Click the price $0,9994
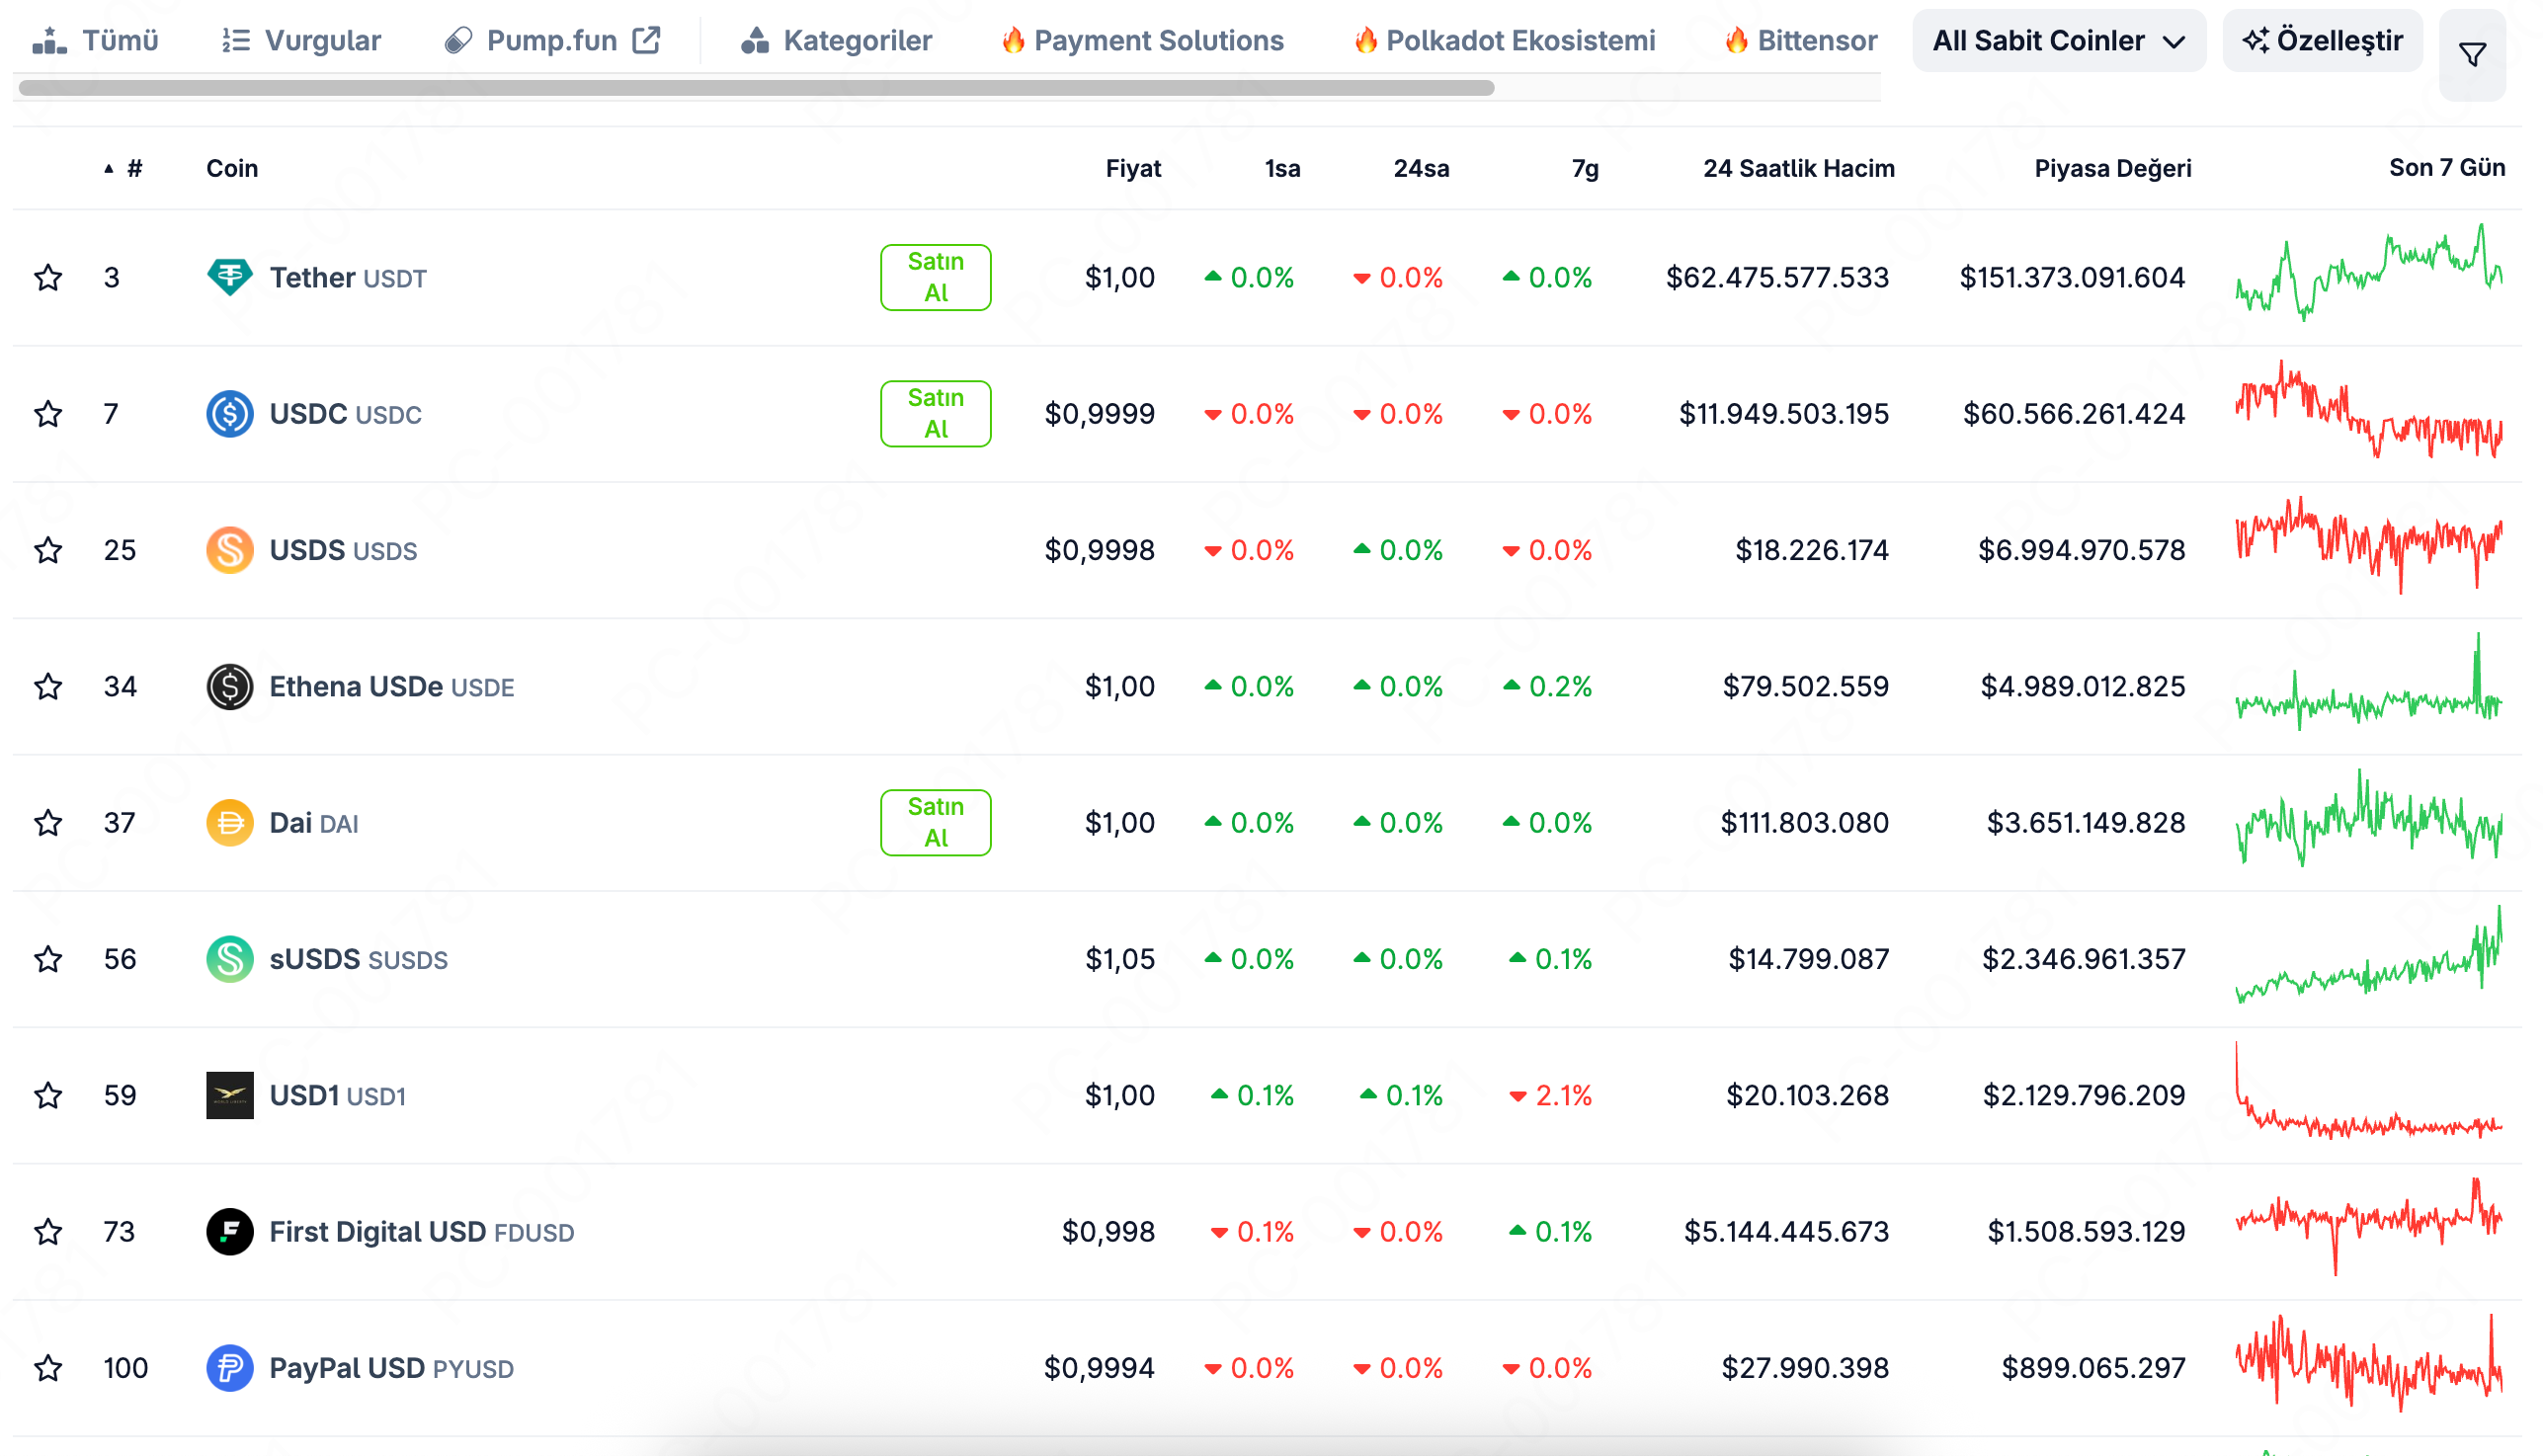Viewport: 2543px width, 1456px height. pyautogui.click(x=1098, y=1368)
